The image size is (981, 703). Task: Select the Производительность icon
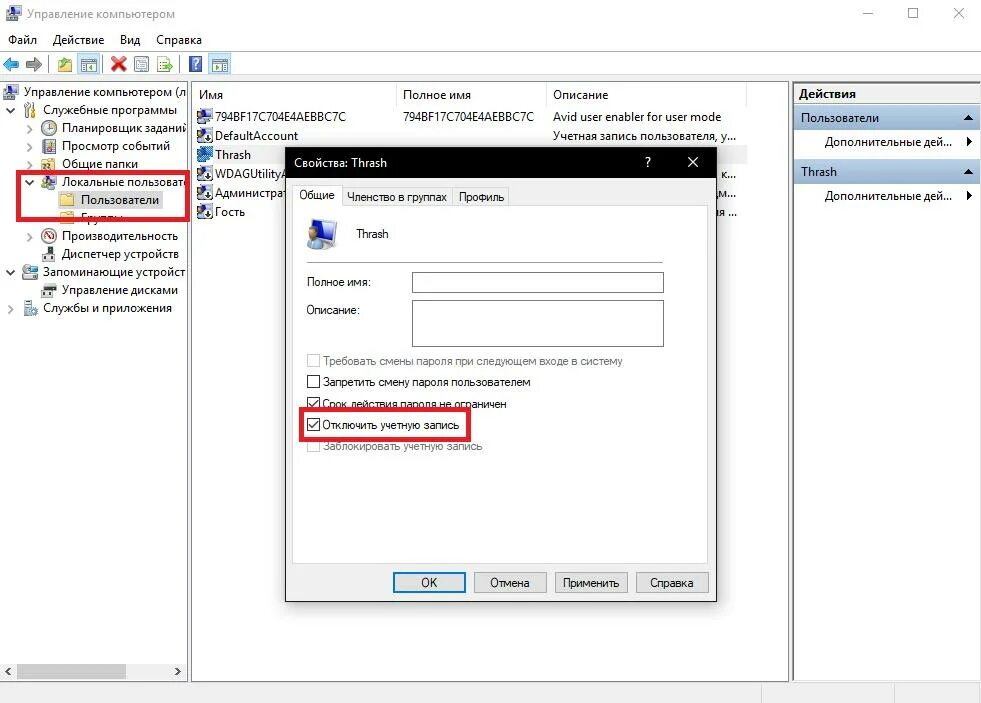(49, 236)
